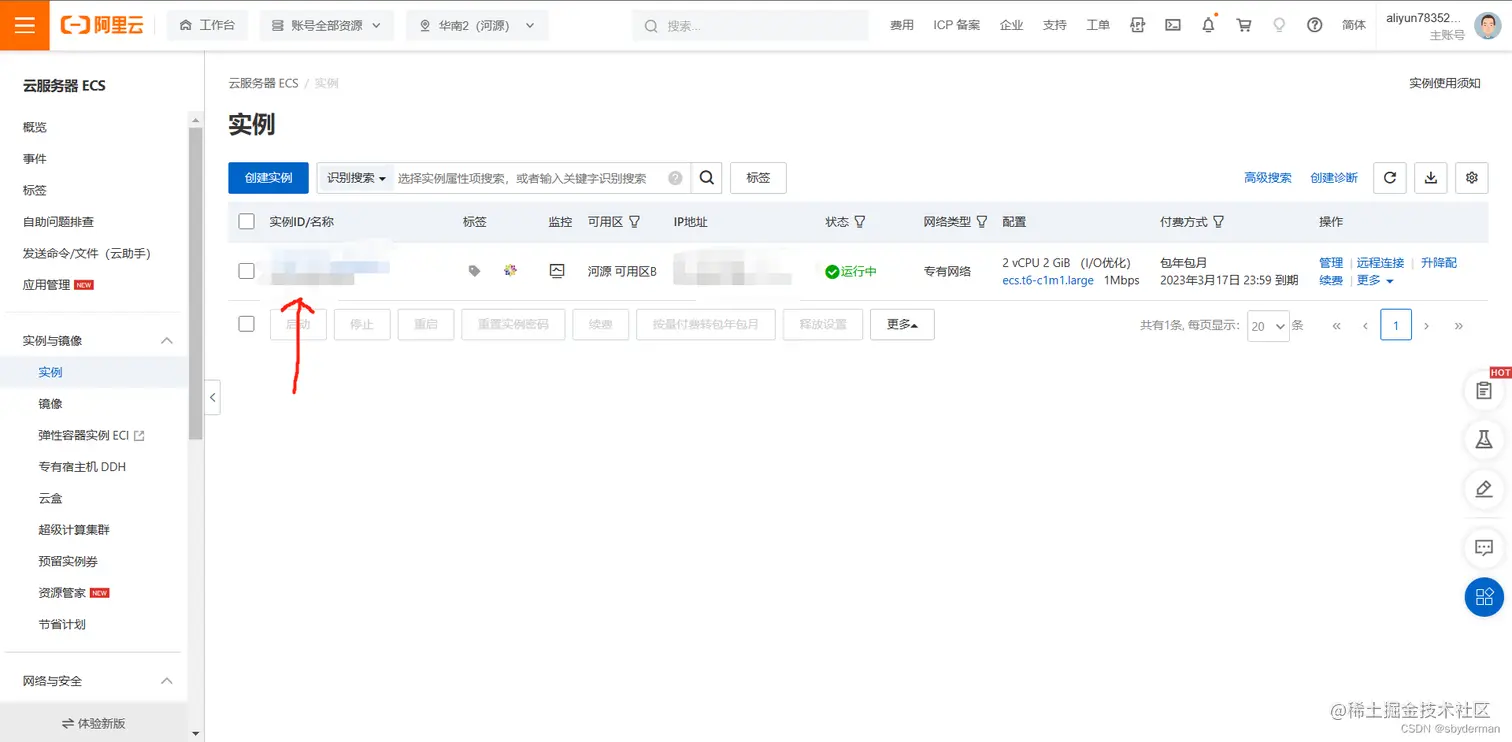
Task: Click 体验新版 at sidebar bottom
Action: tap(94, 723)
